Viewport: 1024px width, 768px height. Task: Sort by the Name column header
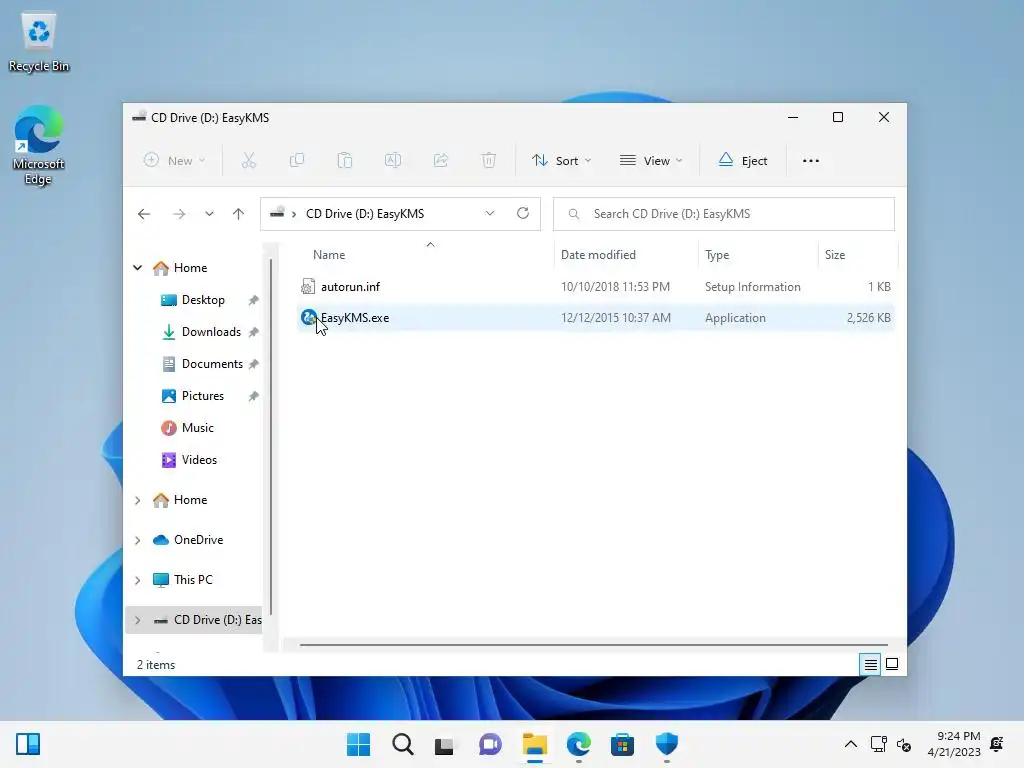click(329, 255)
